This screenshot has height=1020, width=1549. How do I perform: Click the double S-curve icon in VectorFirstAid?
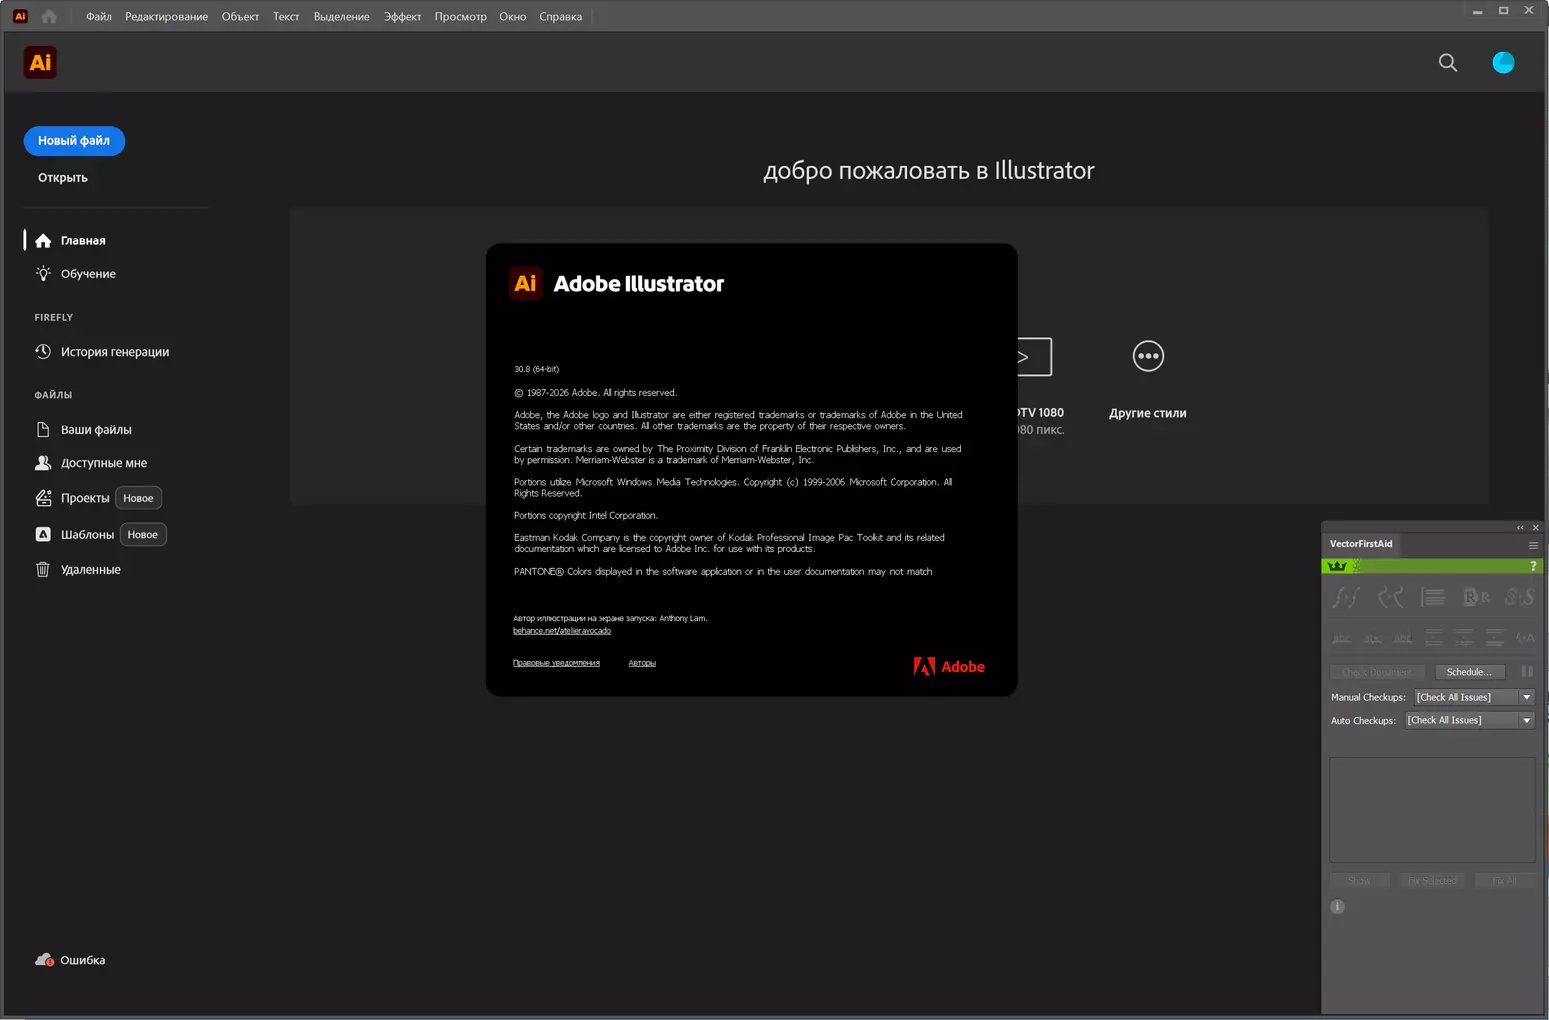pos(1346,597)
